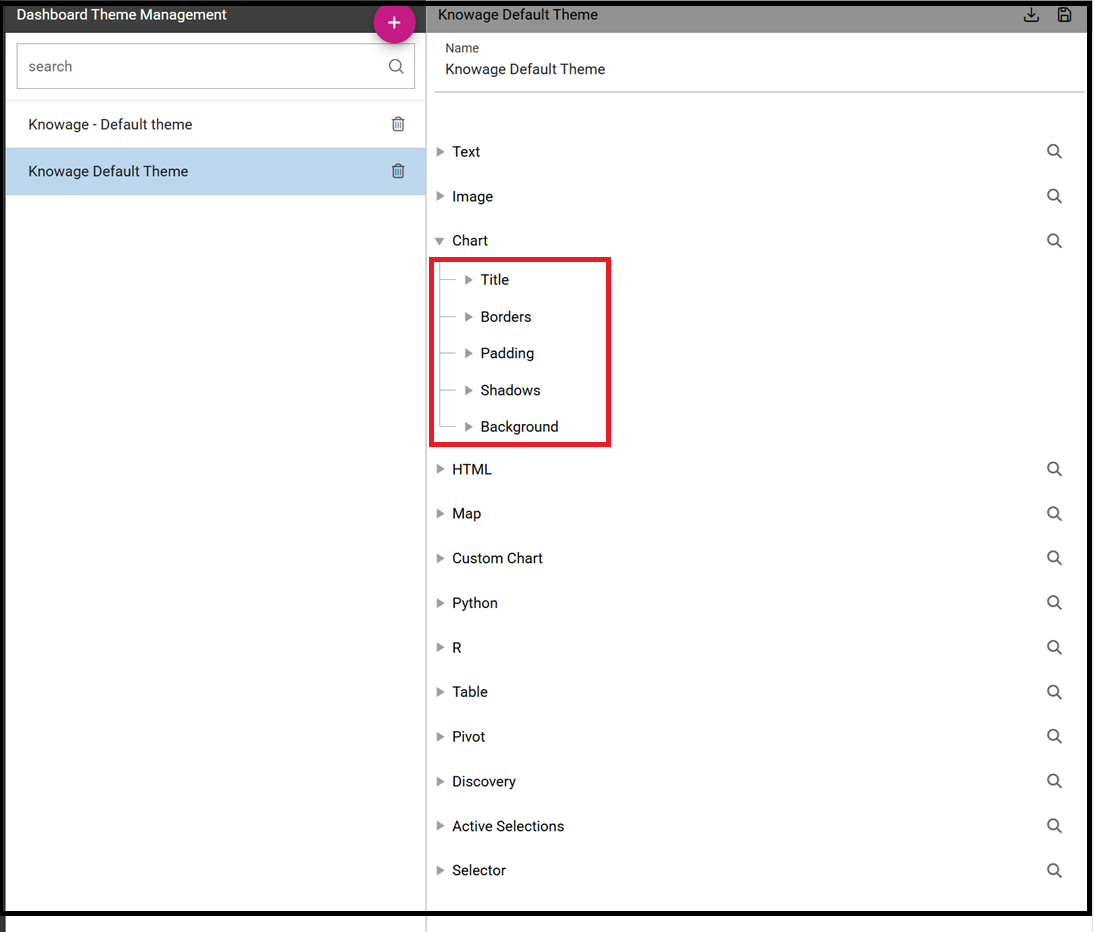Expand the Table section arrow
This screenshot has height=932, width=1095.
(x=440, y=692)
